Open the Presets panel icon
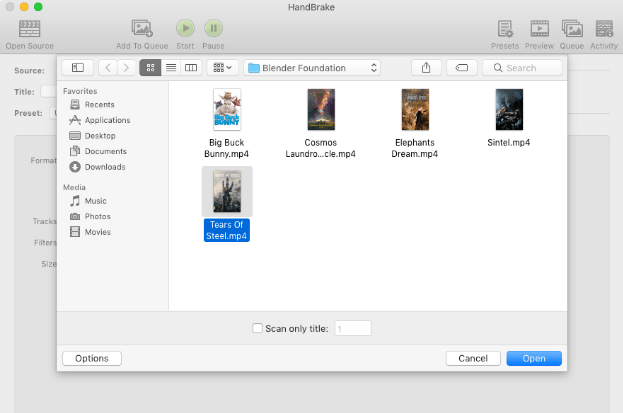Viewport: 623px width, 413px height. click(505, 29)
